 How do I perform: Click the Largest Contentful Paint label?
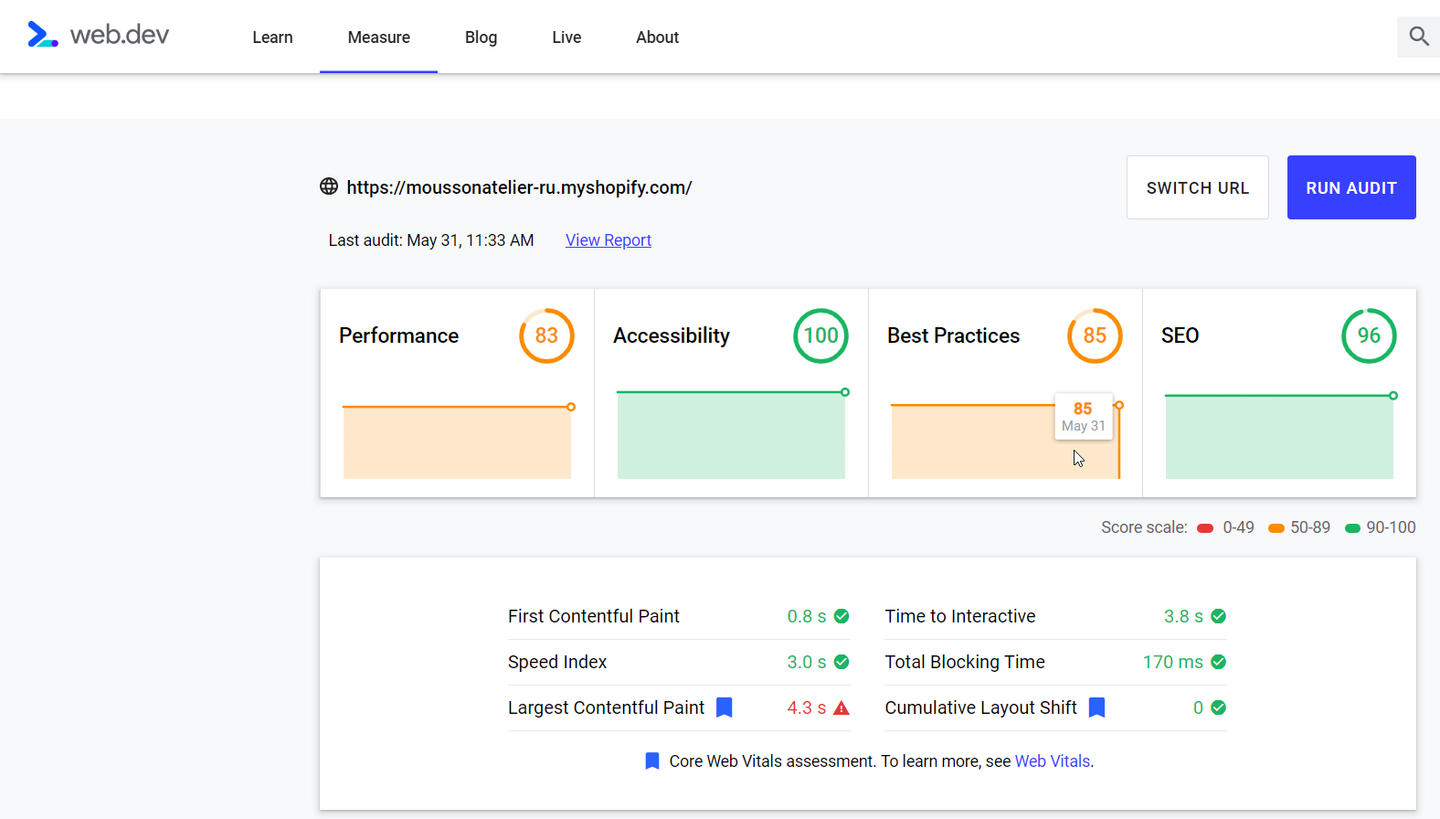click(x=606, y=707)
